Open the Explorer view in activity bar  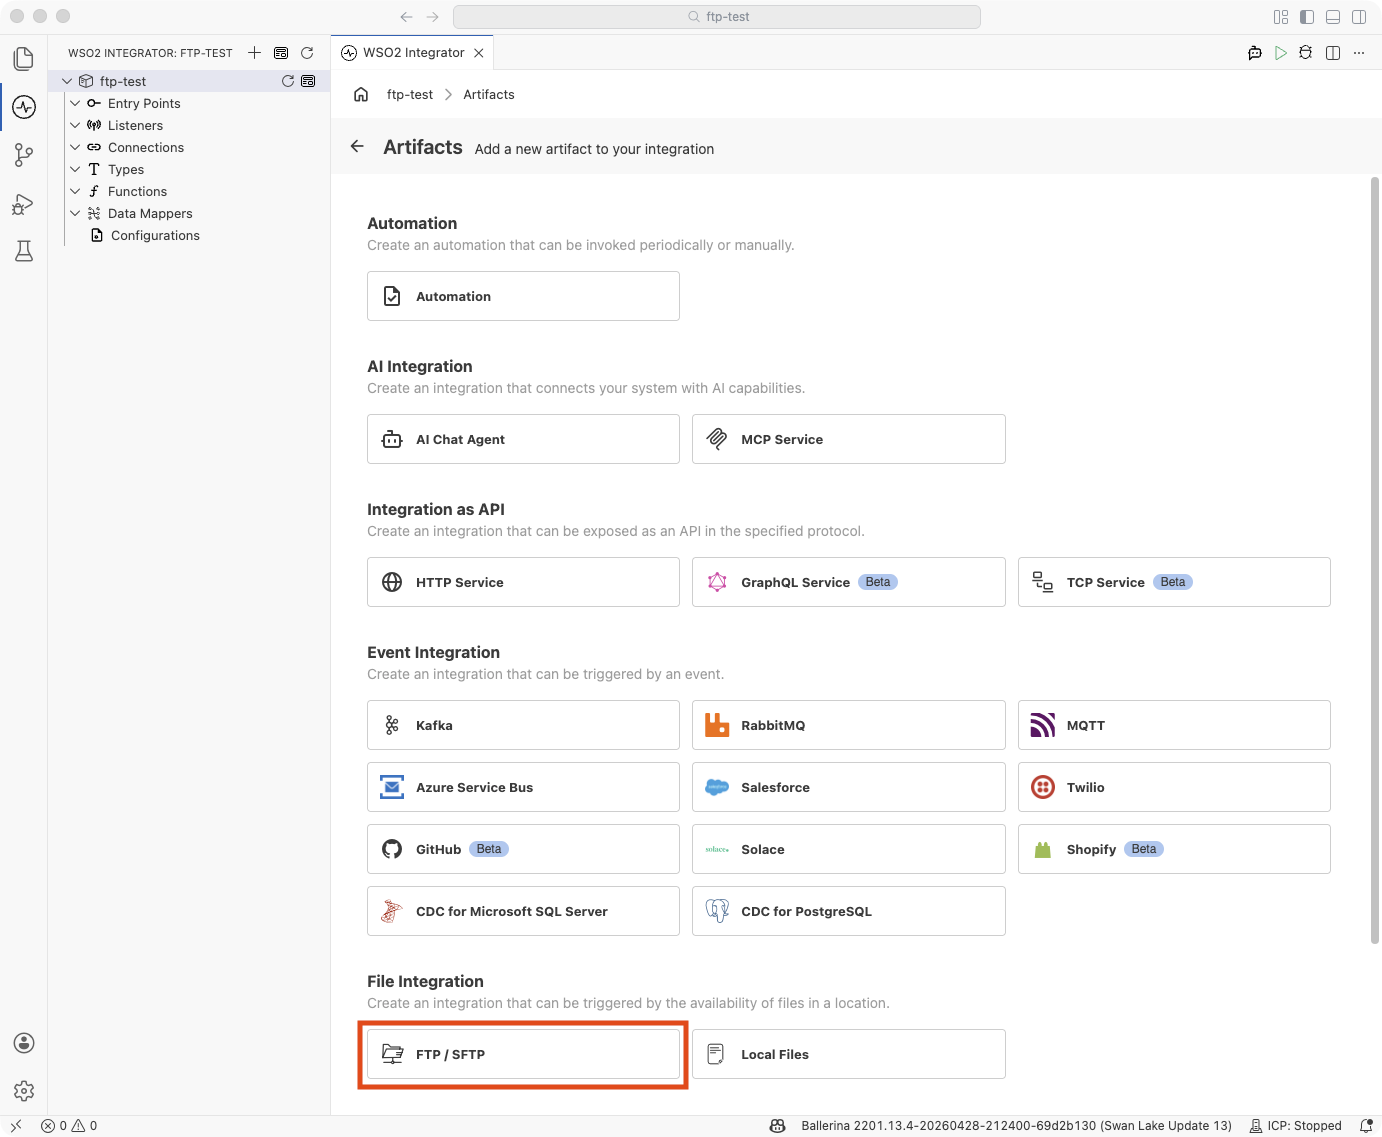[x=24, y=59]
